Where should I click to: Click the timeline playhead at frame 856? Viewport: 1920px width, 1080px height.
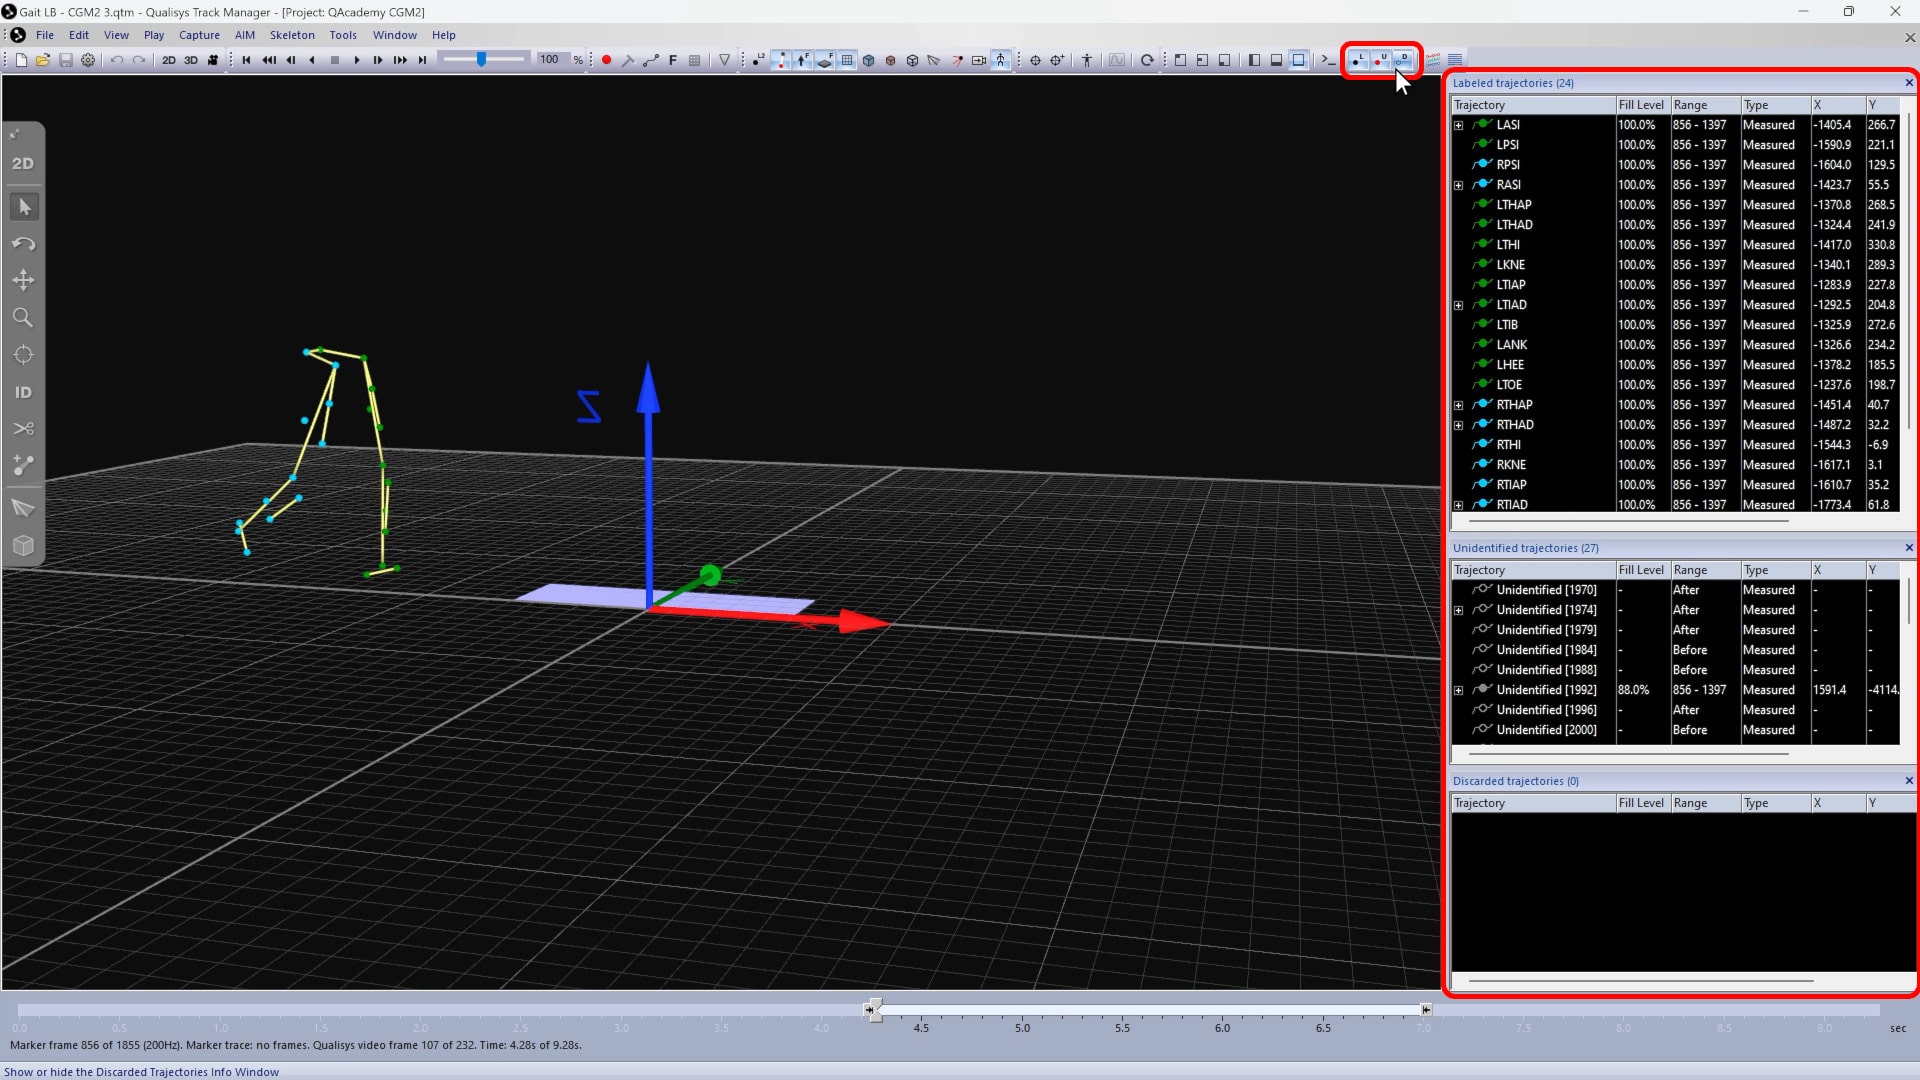coord(874,1010)
